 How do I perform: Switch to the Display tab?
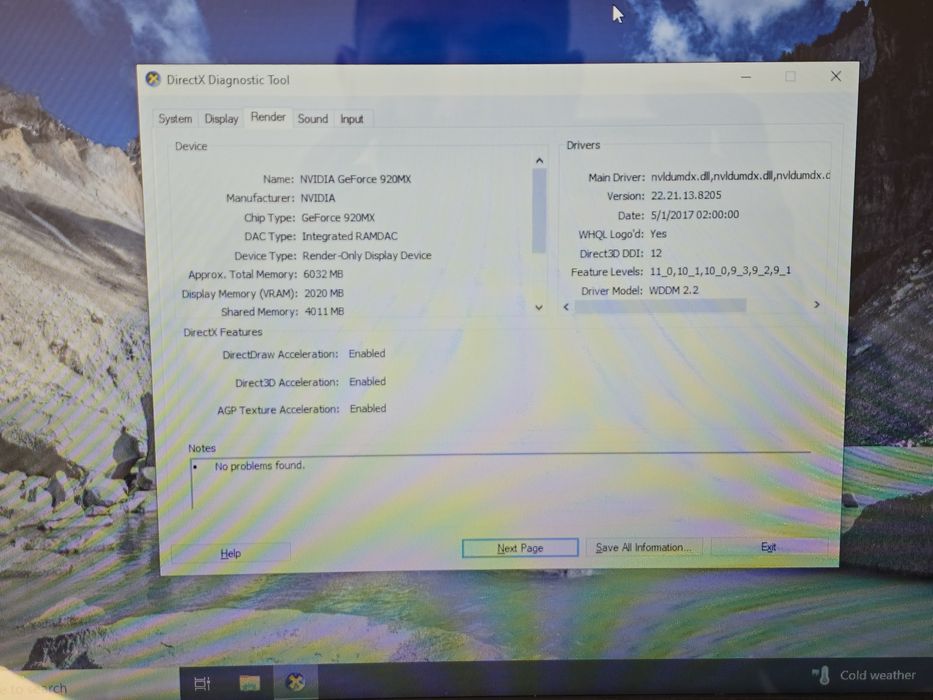click(x=221, y=118)
